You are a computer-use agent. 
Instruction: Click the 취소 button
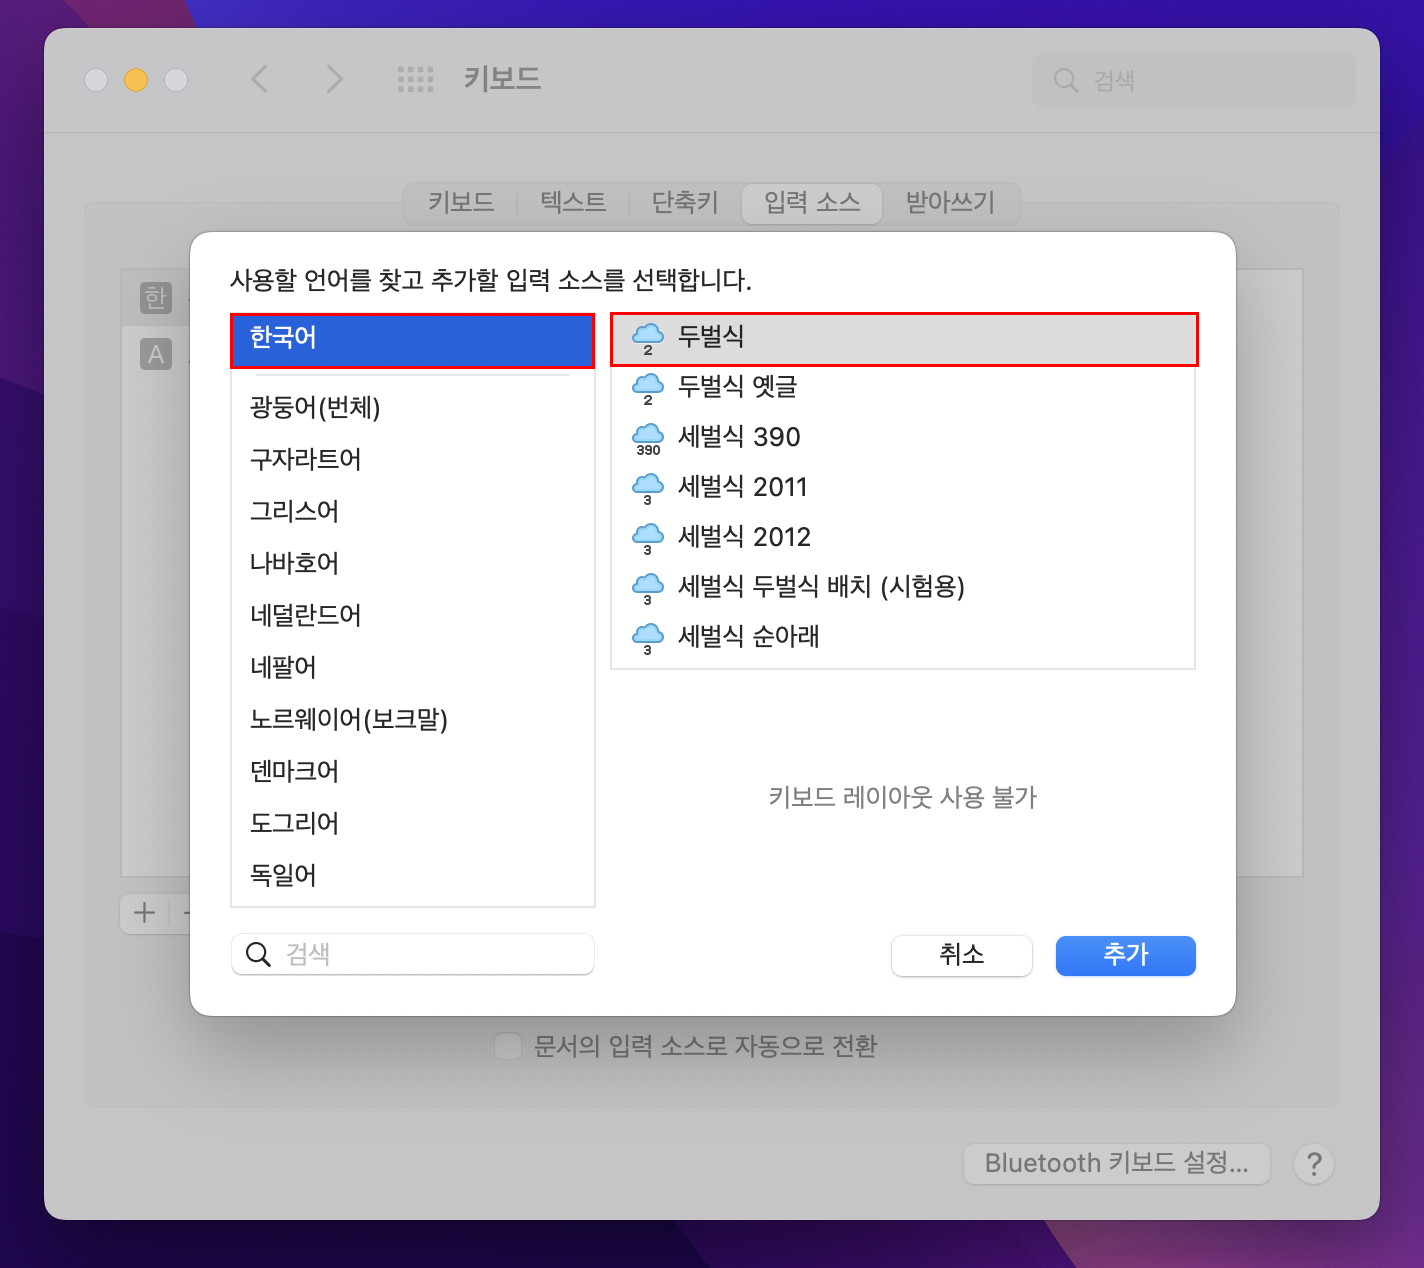click(962, 955)
